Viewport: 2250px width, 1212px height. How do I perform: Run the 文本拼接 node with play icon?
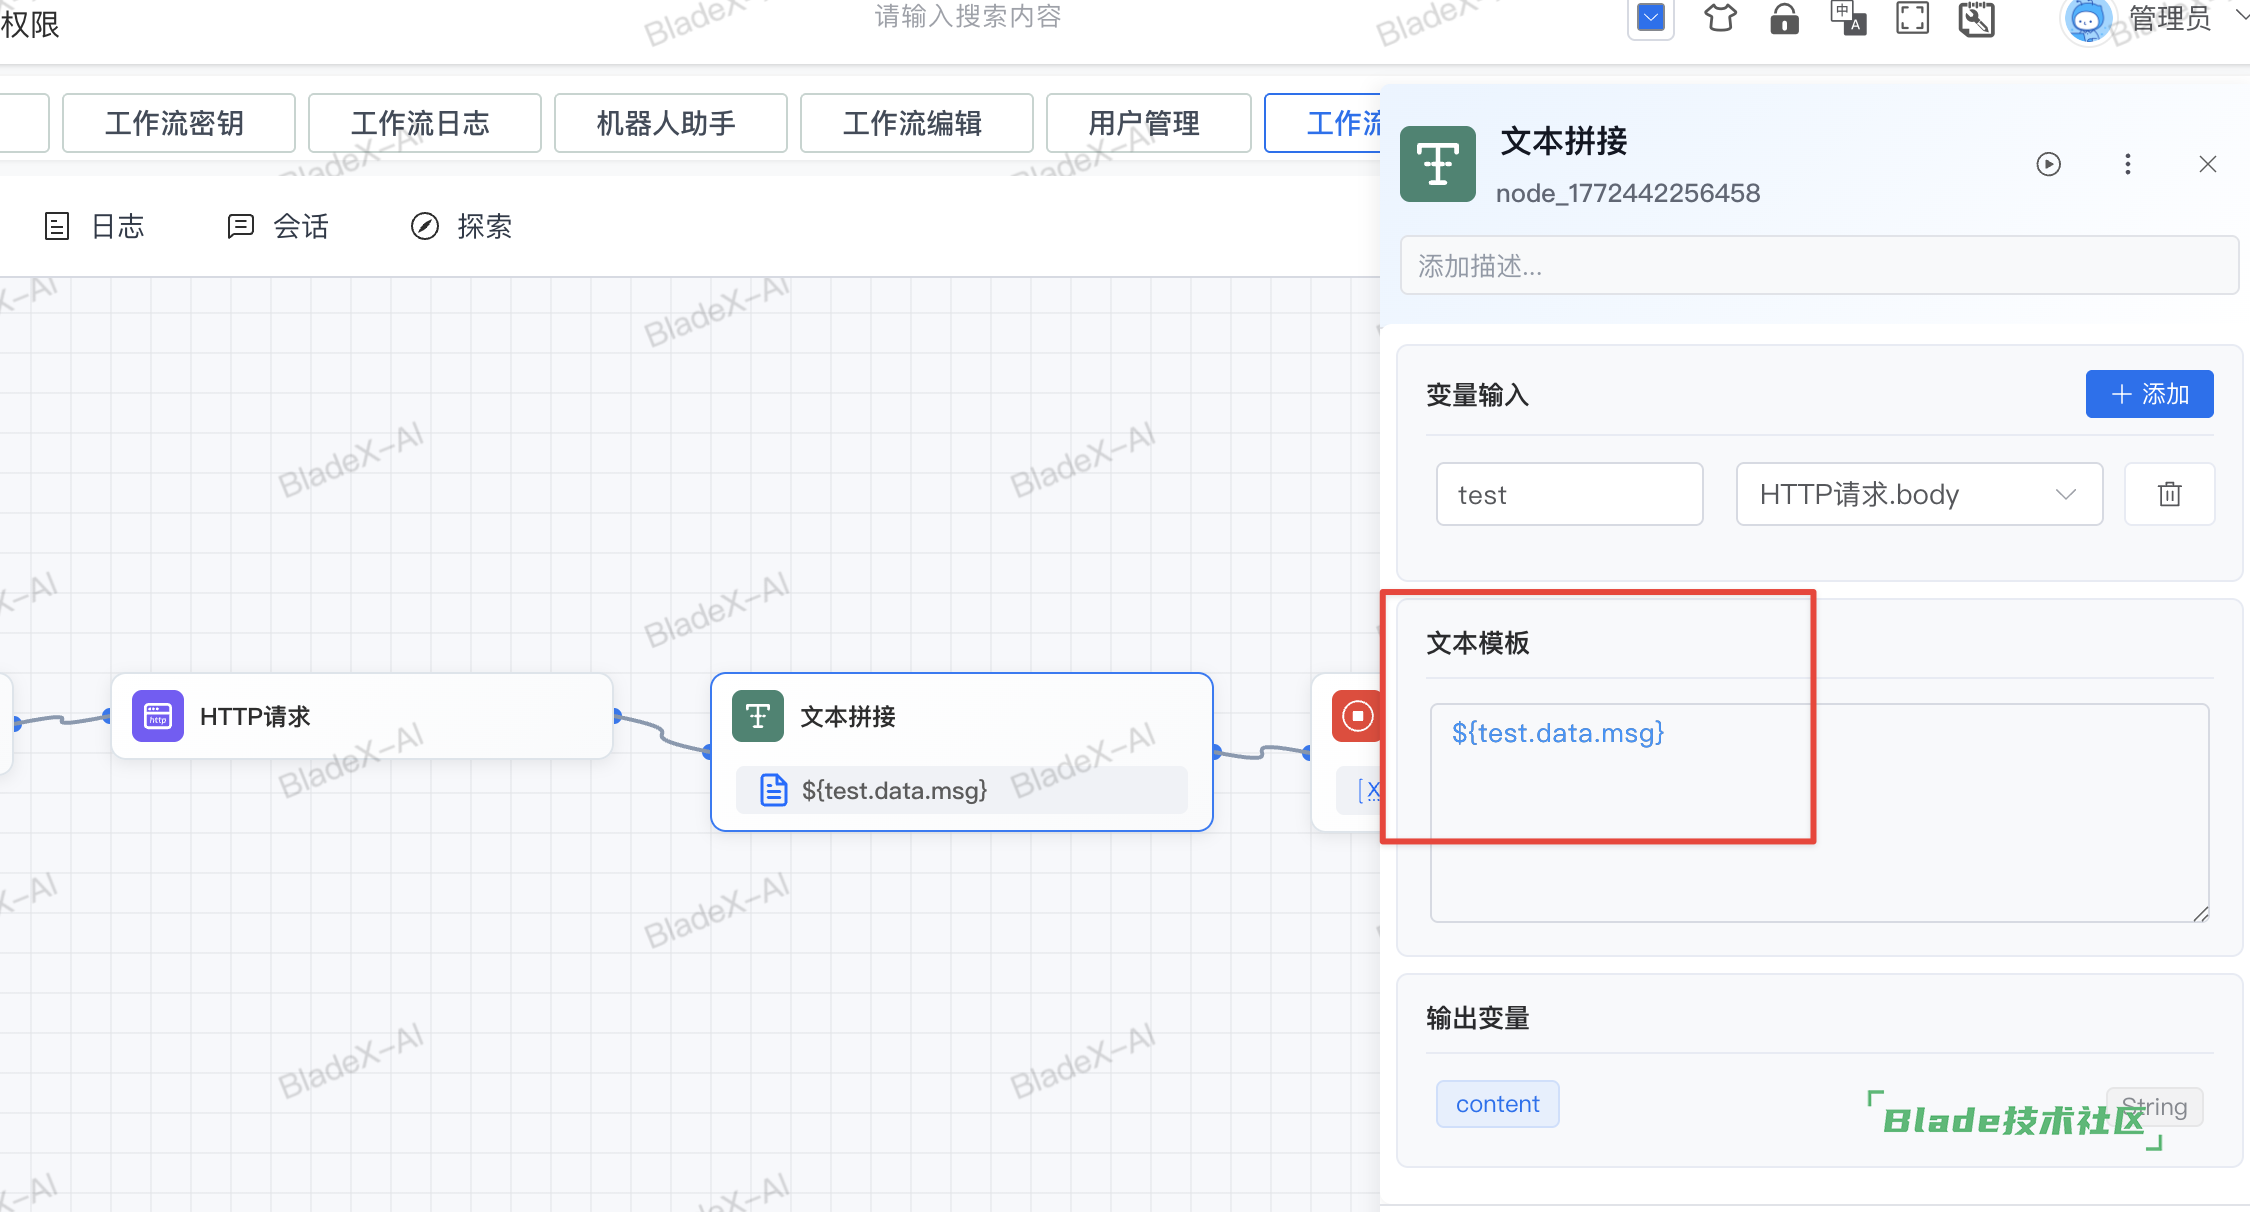click(2048, 164)
